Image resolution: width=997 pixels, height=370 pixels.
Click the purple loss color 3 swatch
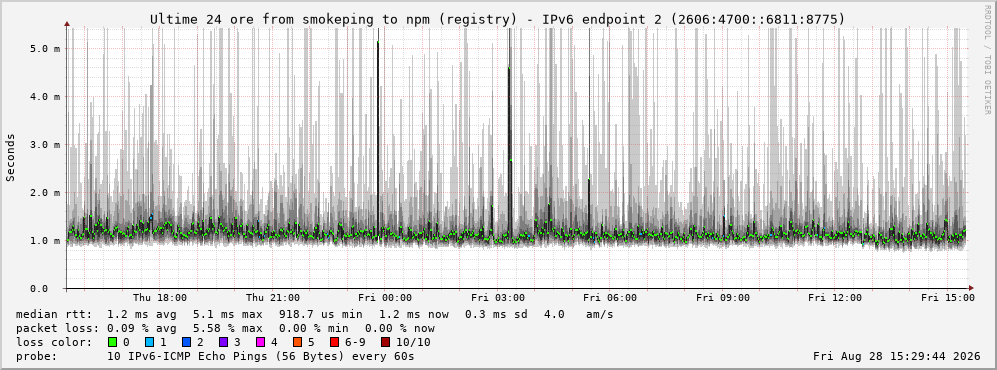(x=223, y=342)
